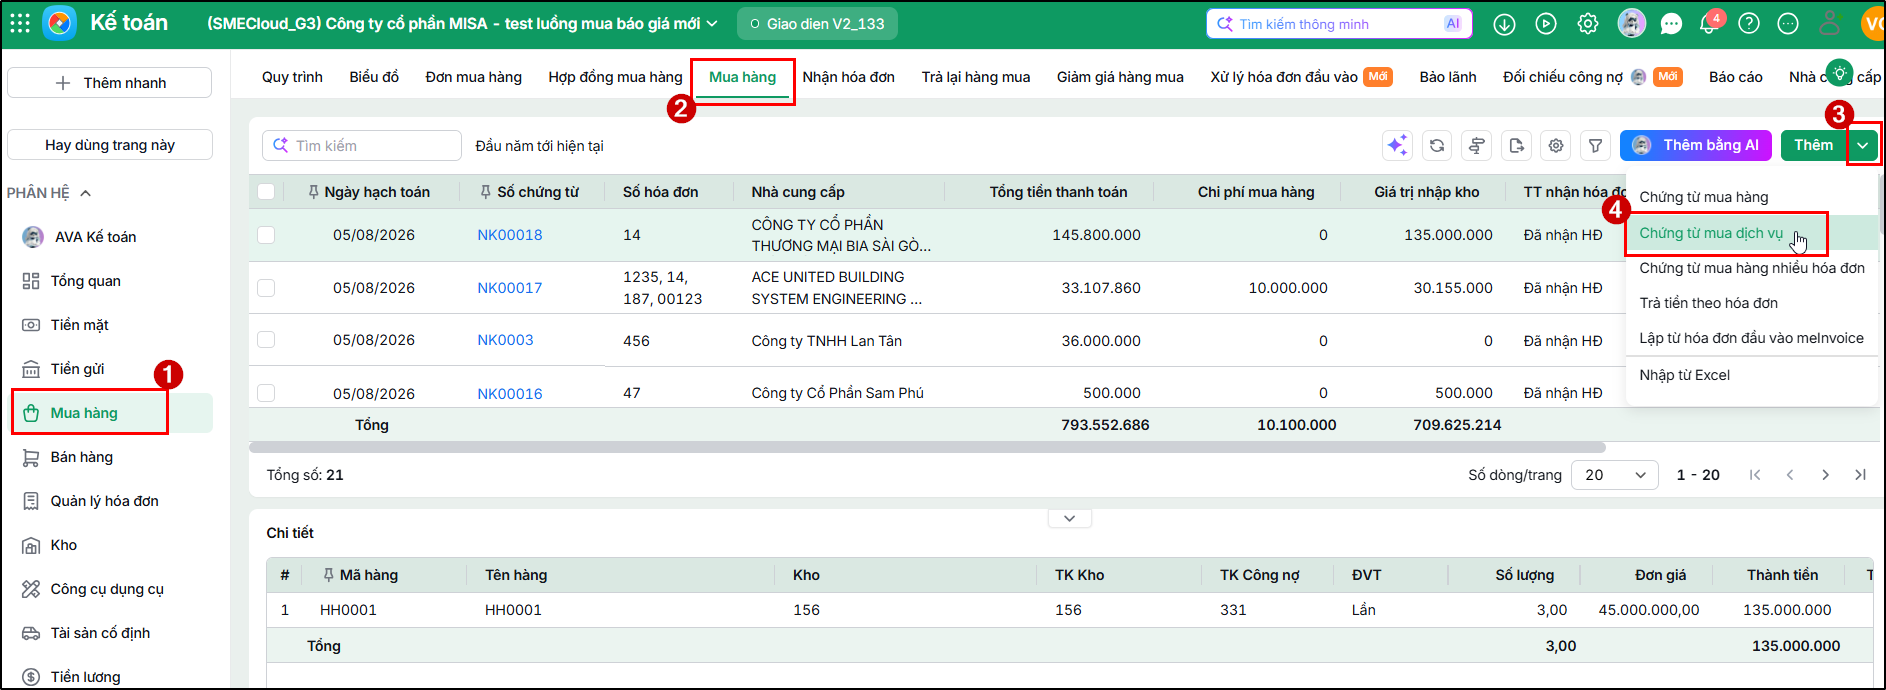
Task: Open list settings gear icon
Action: pyautogui.click(x=1556, y=145)
